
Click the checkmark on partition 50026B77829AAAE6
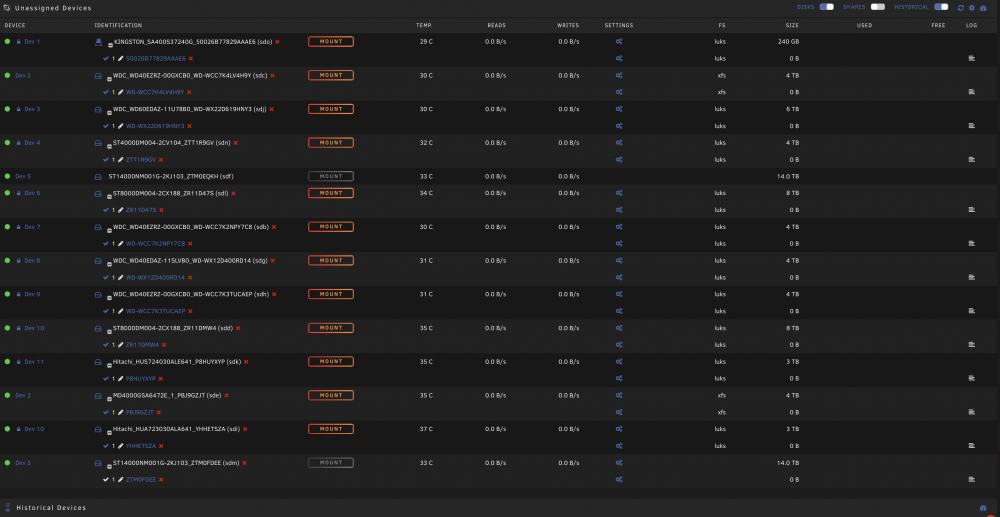coord(106,58)
